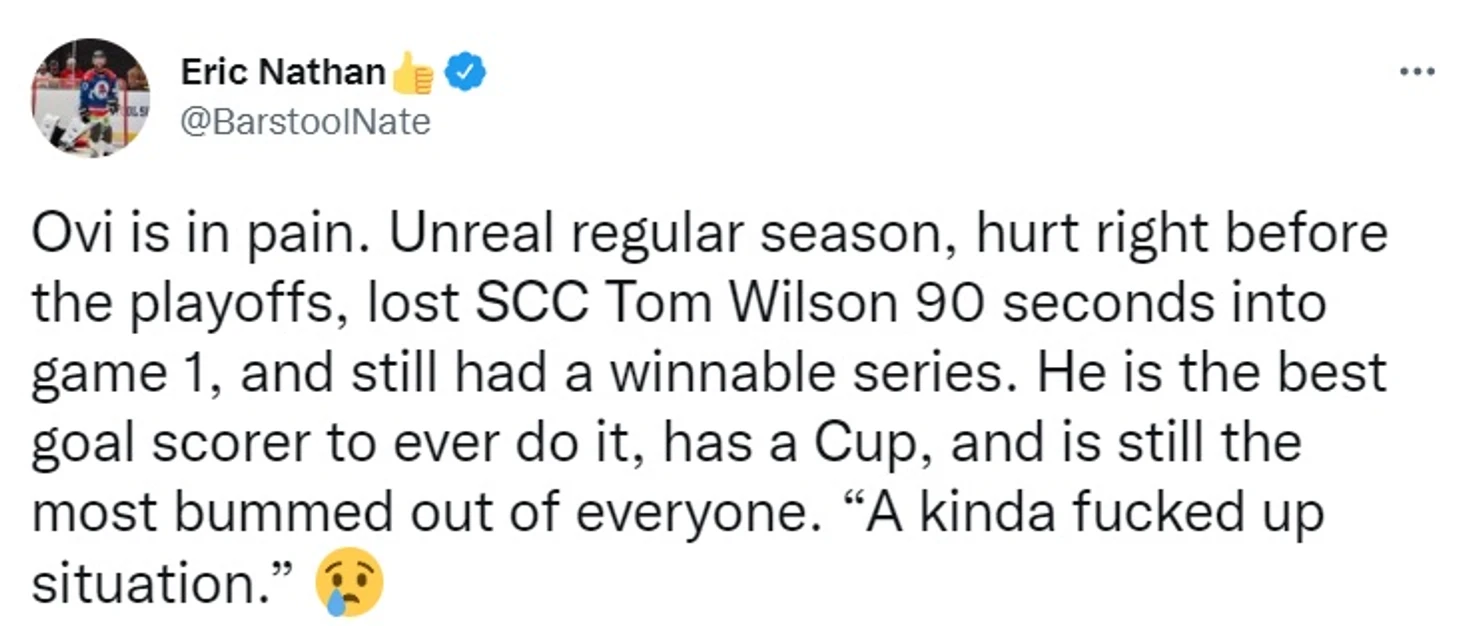Open Eric Nathan's round profile picture
The height and width of the screenshot is (626, 1460).
point(91,97)
